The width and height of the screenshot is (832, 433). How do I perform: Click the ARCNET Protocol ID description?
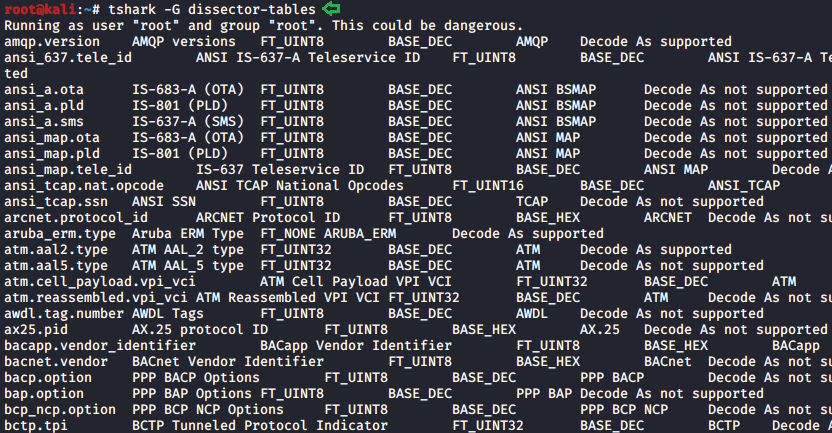pyautogui.click(x=268, y=218)
